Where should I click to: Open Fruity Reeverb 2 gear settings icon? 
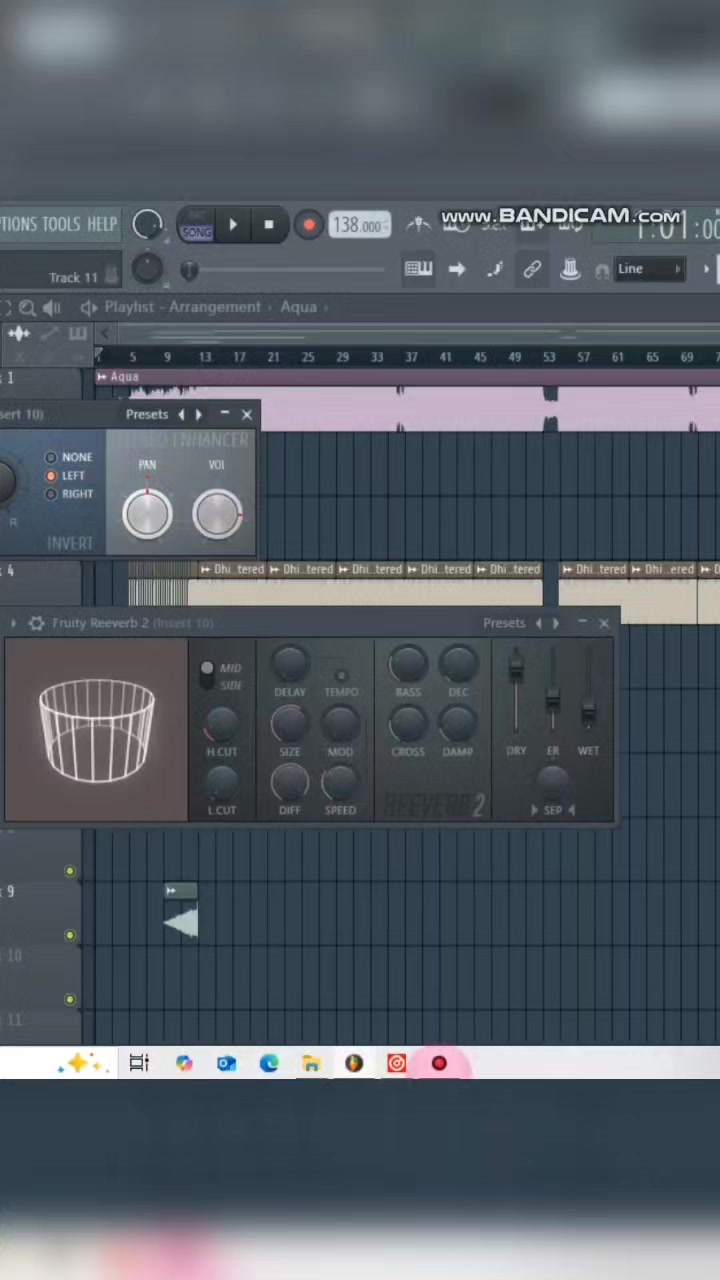coord(36,623)
